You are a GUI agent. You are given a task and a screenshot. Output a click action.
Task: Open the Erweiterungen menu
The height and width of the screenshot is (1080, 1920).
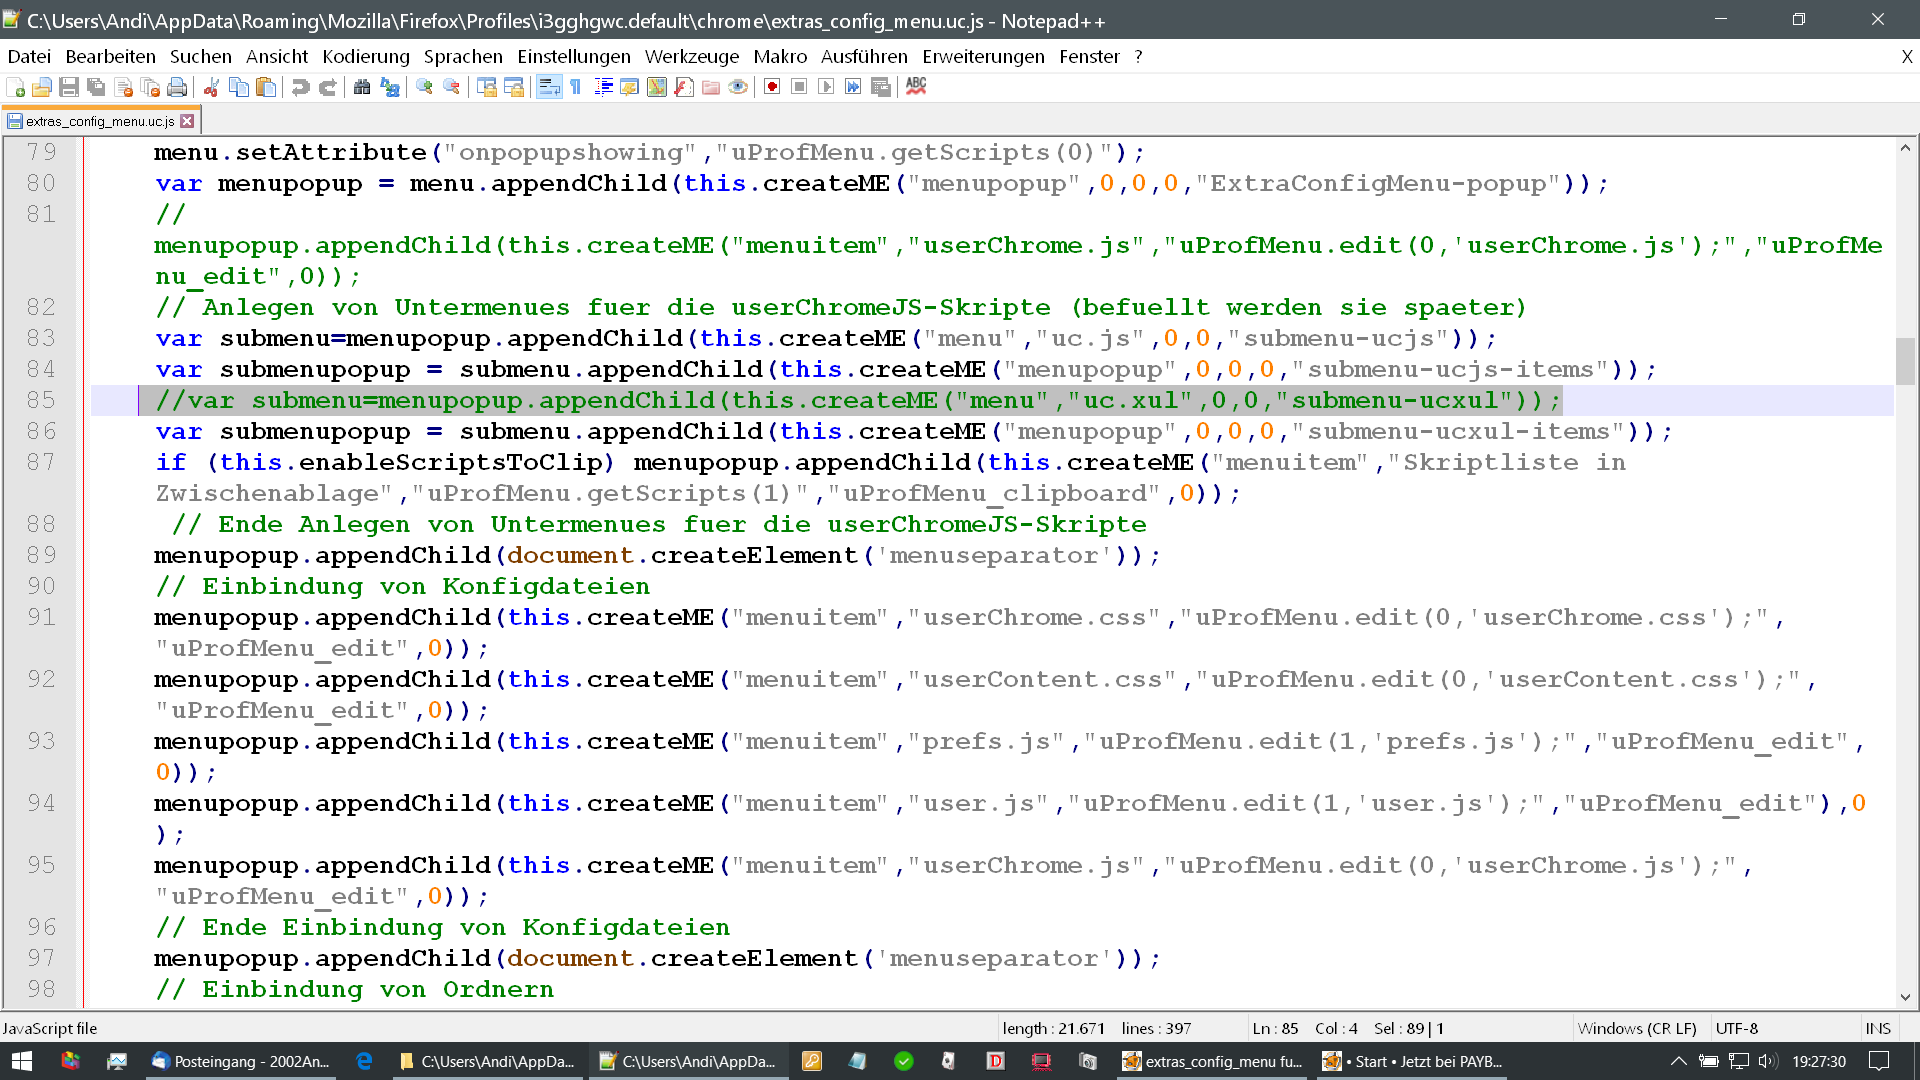pos(983,57)
